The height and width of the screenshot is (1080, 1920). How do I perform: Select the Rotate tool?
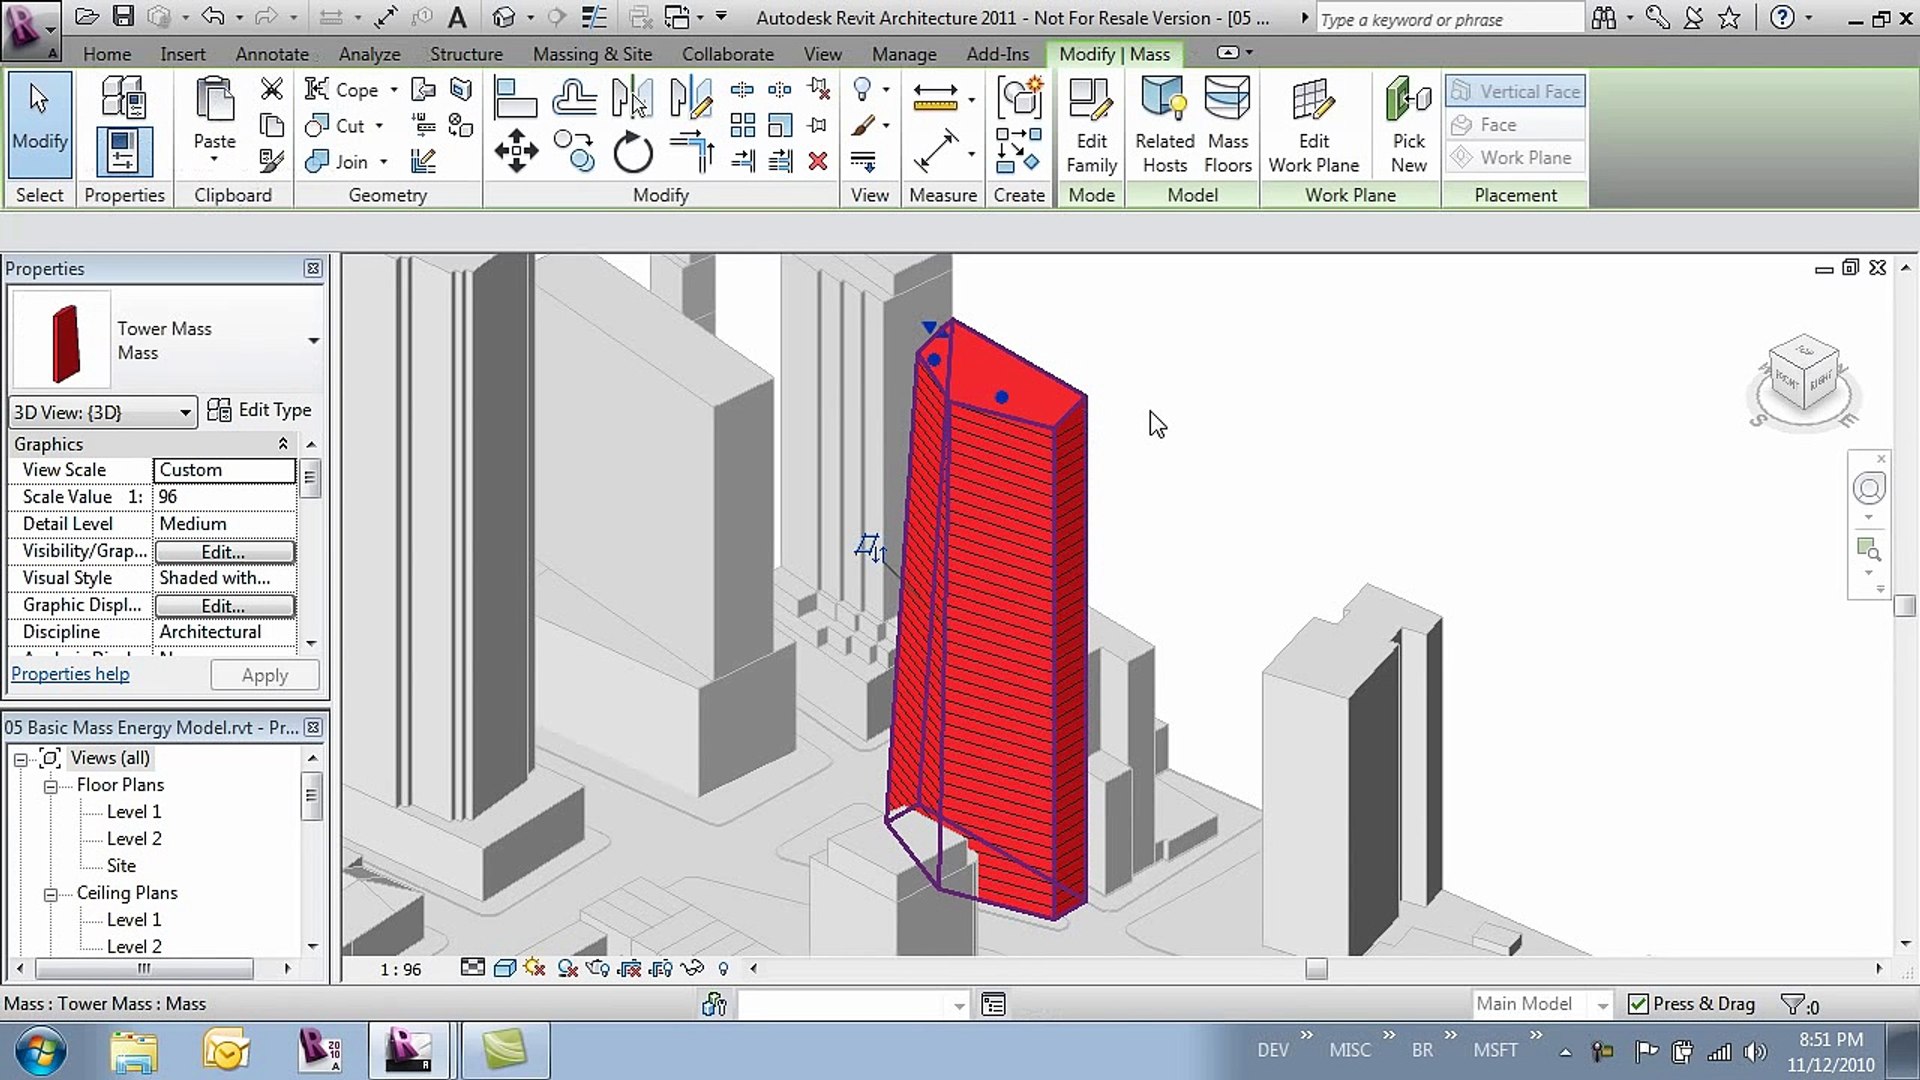[x=632, y=152]
